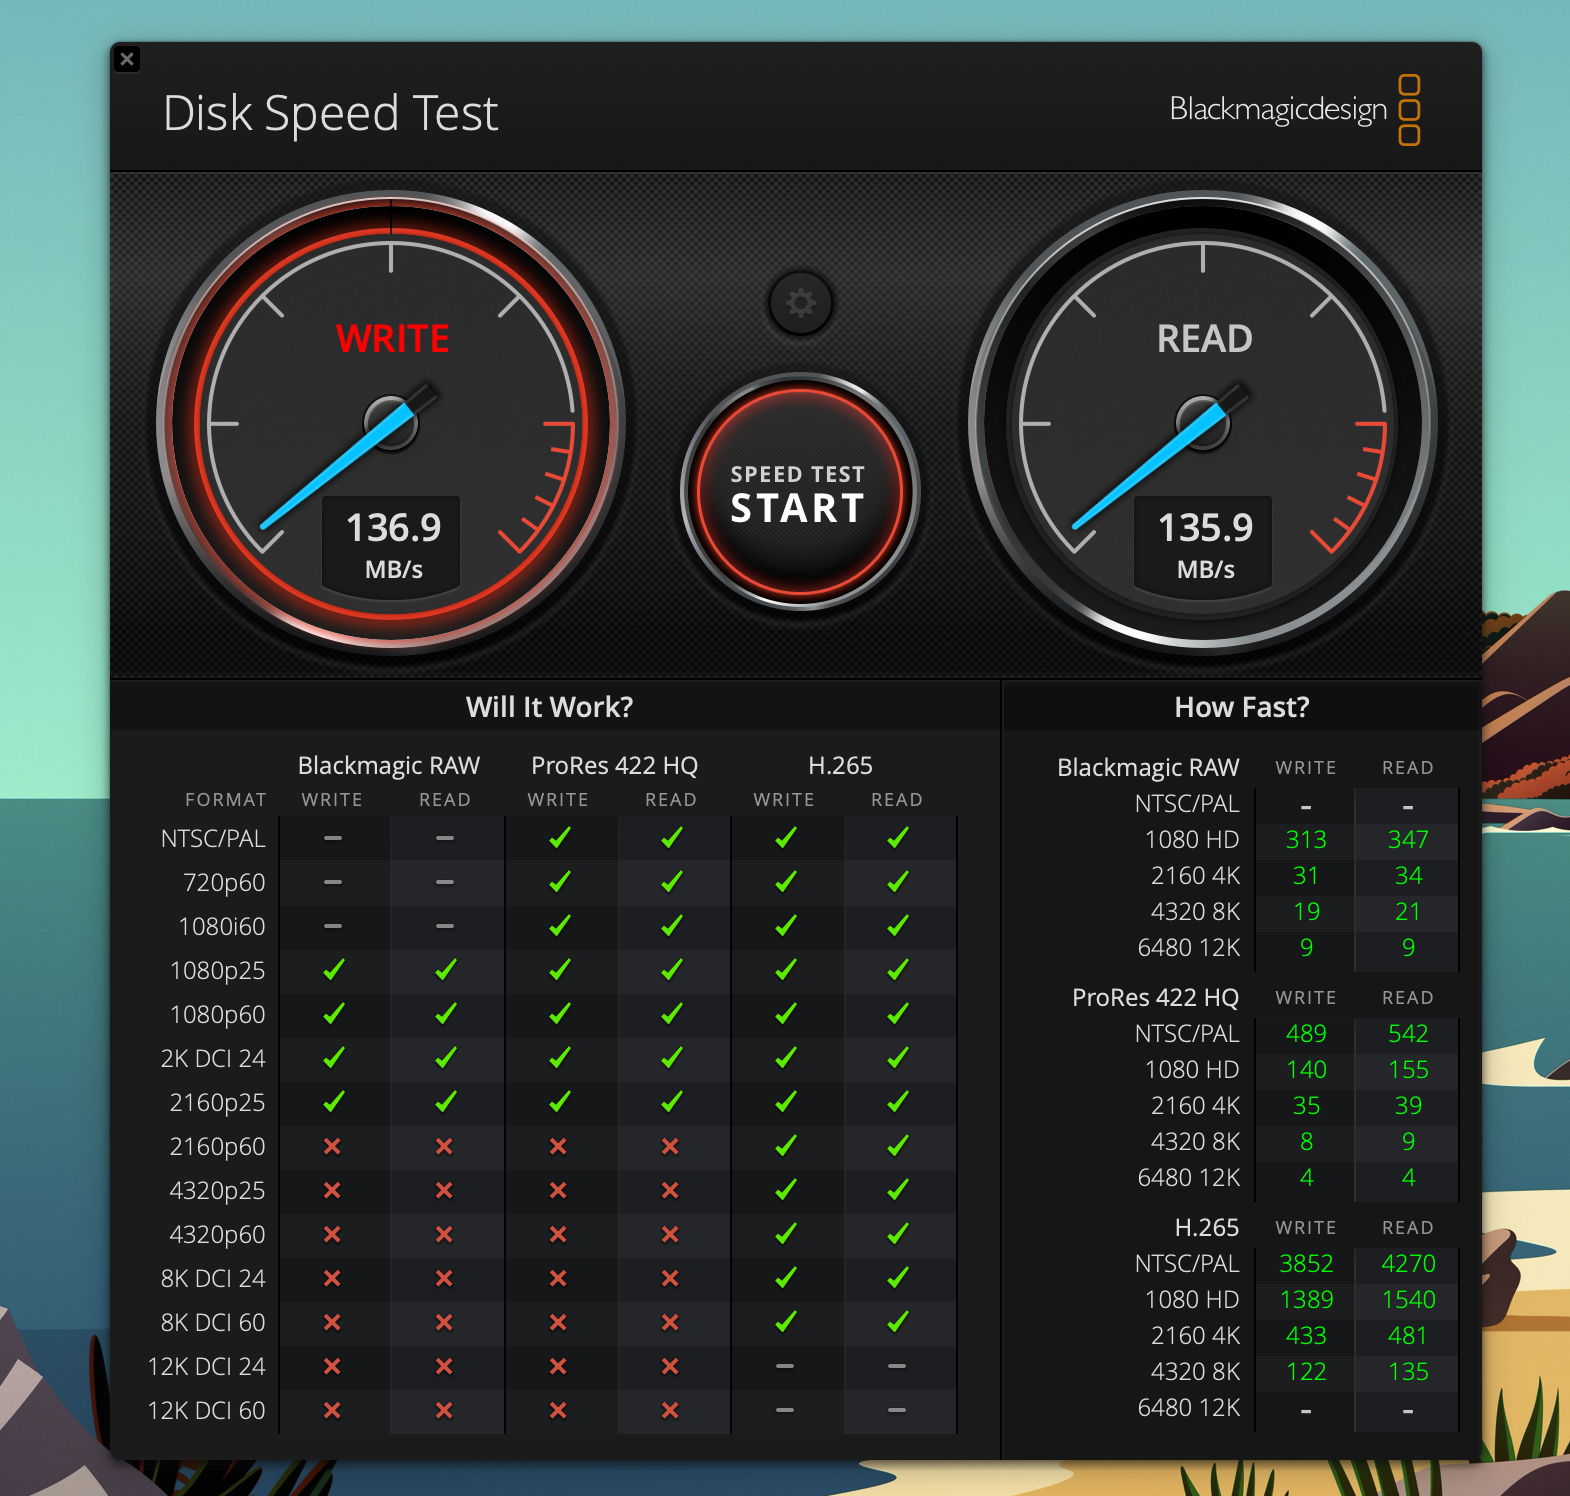Click the H.265 read checkmark for 4320p60
This screenshot has width=1570, height=1496.
click(897, 1233)
